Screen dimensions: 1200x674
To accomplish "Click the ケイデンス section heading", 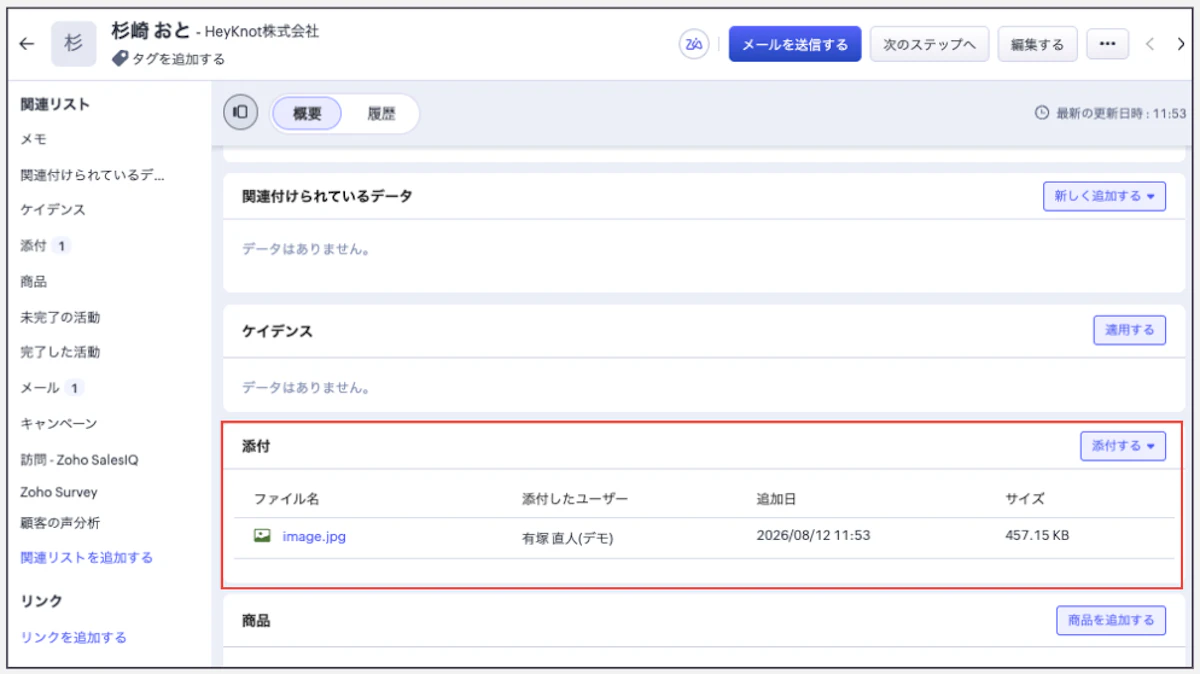I will (277, 331).
